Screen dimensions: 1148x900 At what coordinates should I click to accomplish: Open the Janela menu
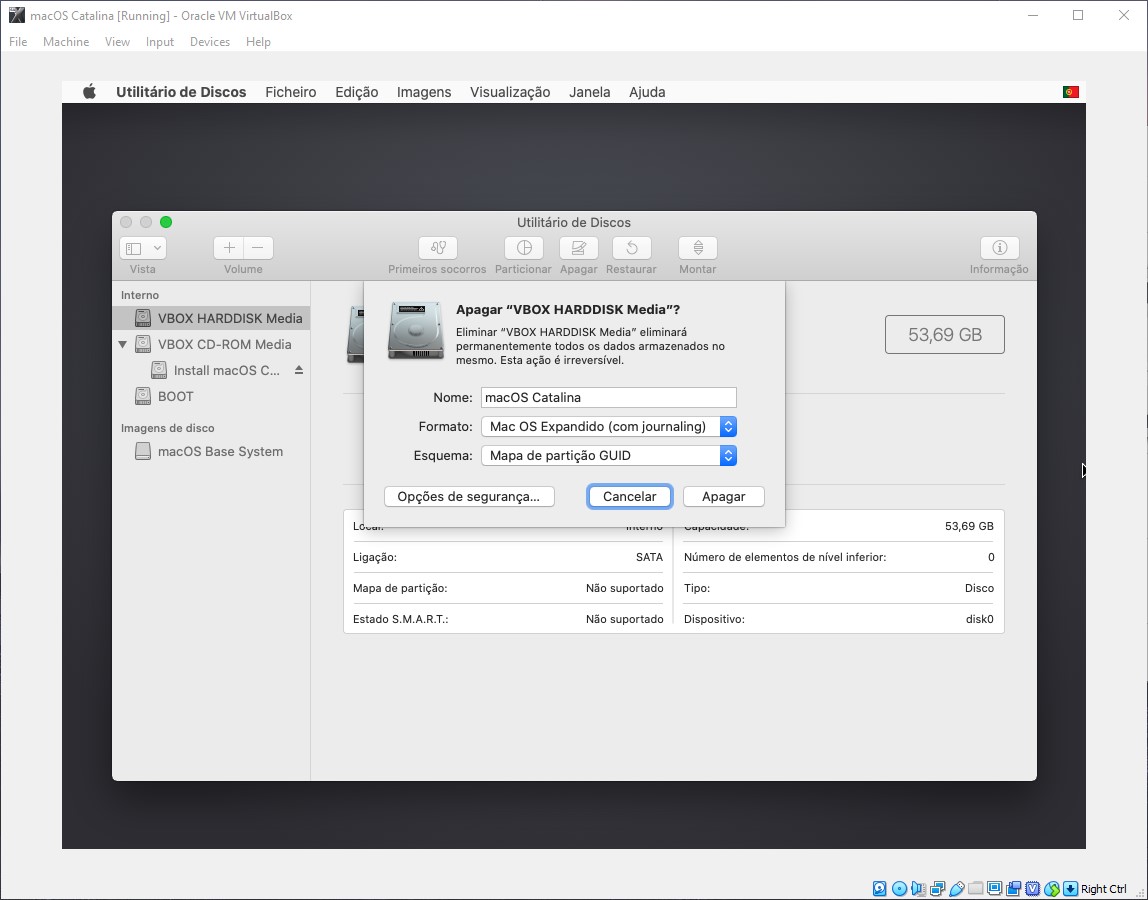click(589, 92)
